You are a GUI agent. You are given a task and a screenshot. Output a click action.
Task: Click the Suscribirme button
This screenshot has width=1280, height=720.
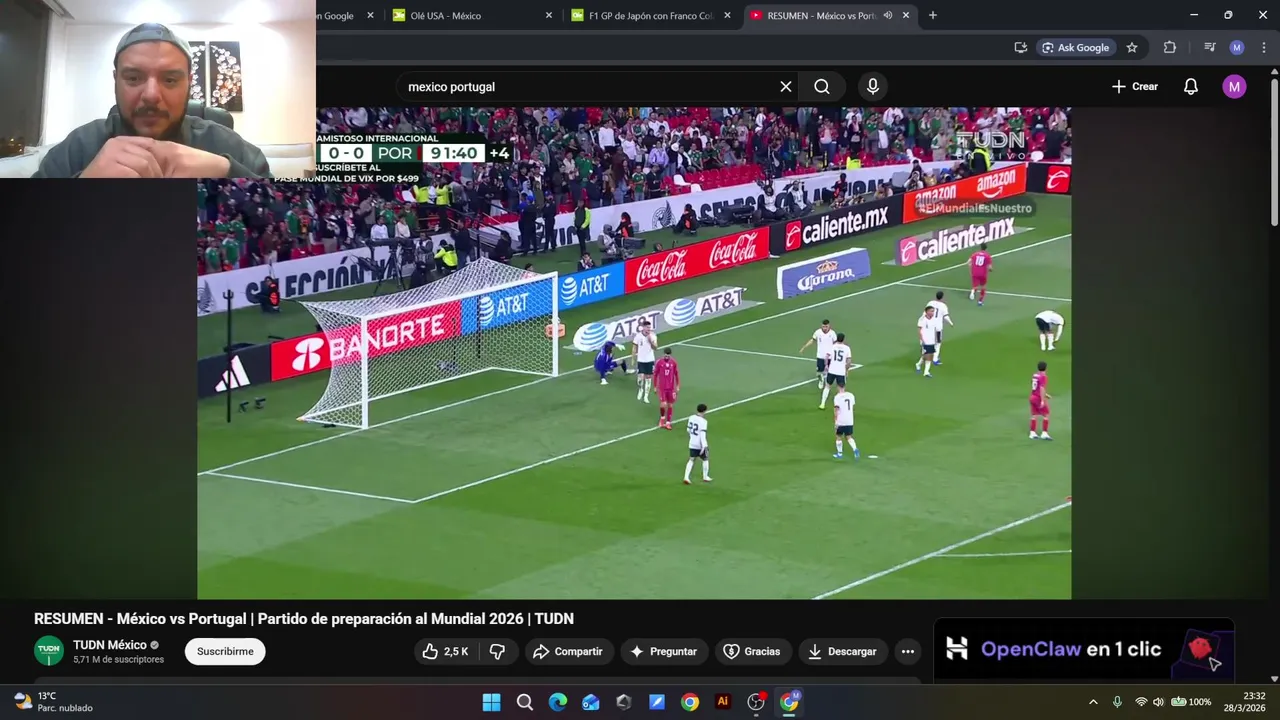tap(225, 651)
